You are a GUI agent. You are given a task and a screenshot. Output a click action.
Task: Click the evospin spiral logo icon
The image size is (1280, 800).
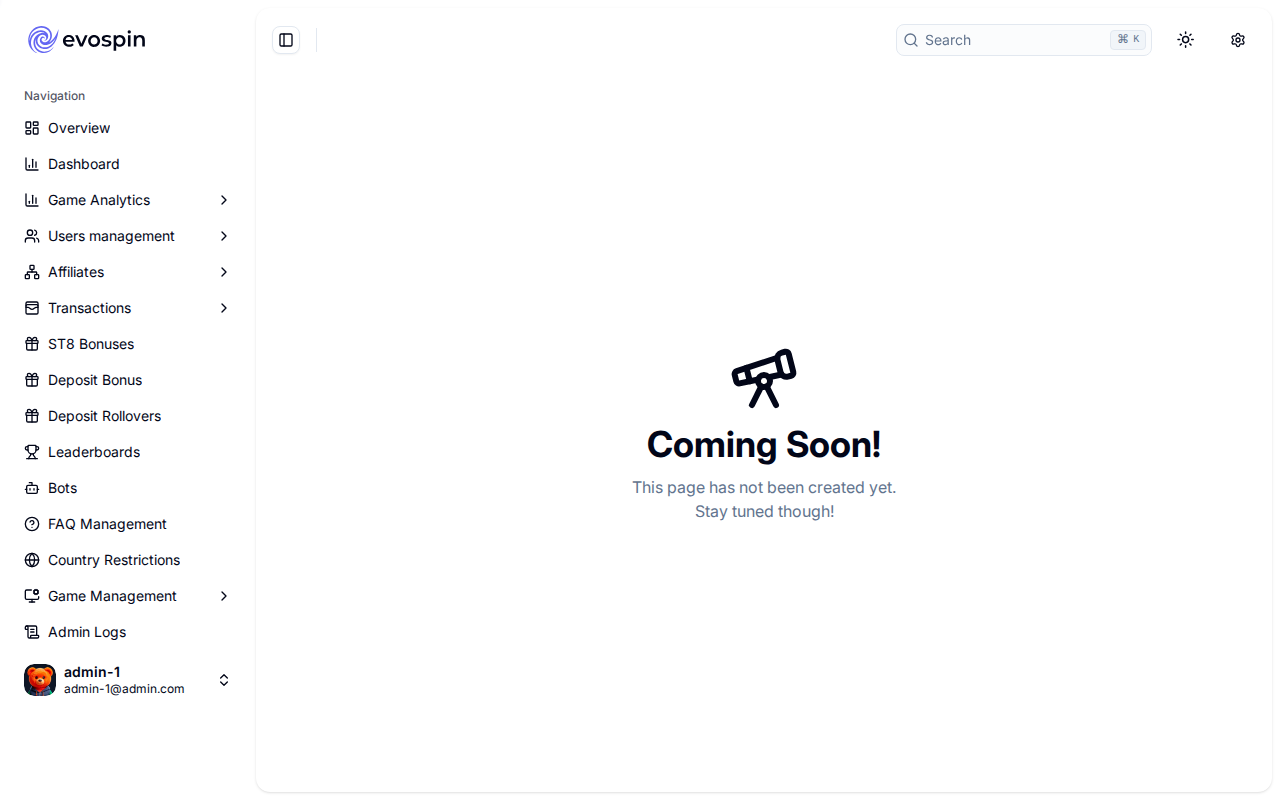(42, 40)
